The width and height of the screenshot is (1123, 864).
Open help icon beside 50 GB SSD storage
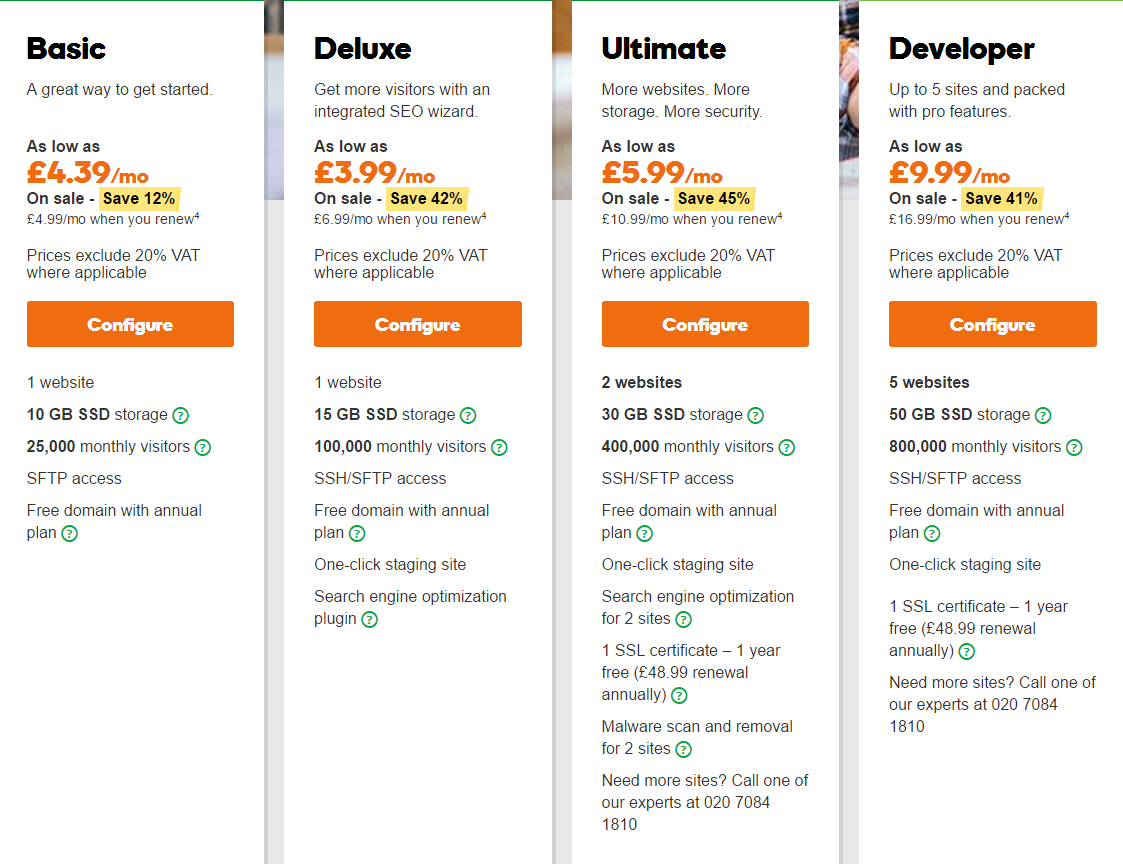[x=1044, y=415]
